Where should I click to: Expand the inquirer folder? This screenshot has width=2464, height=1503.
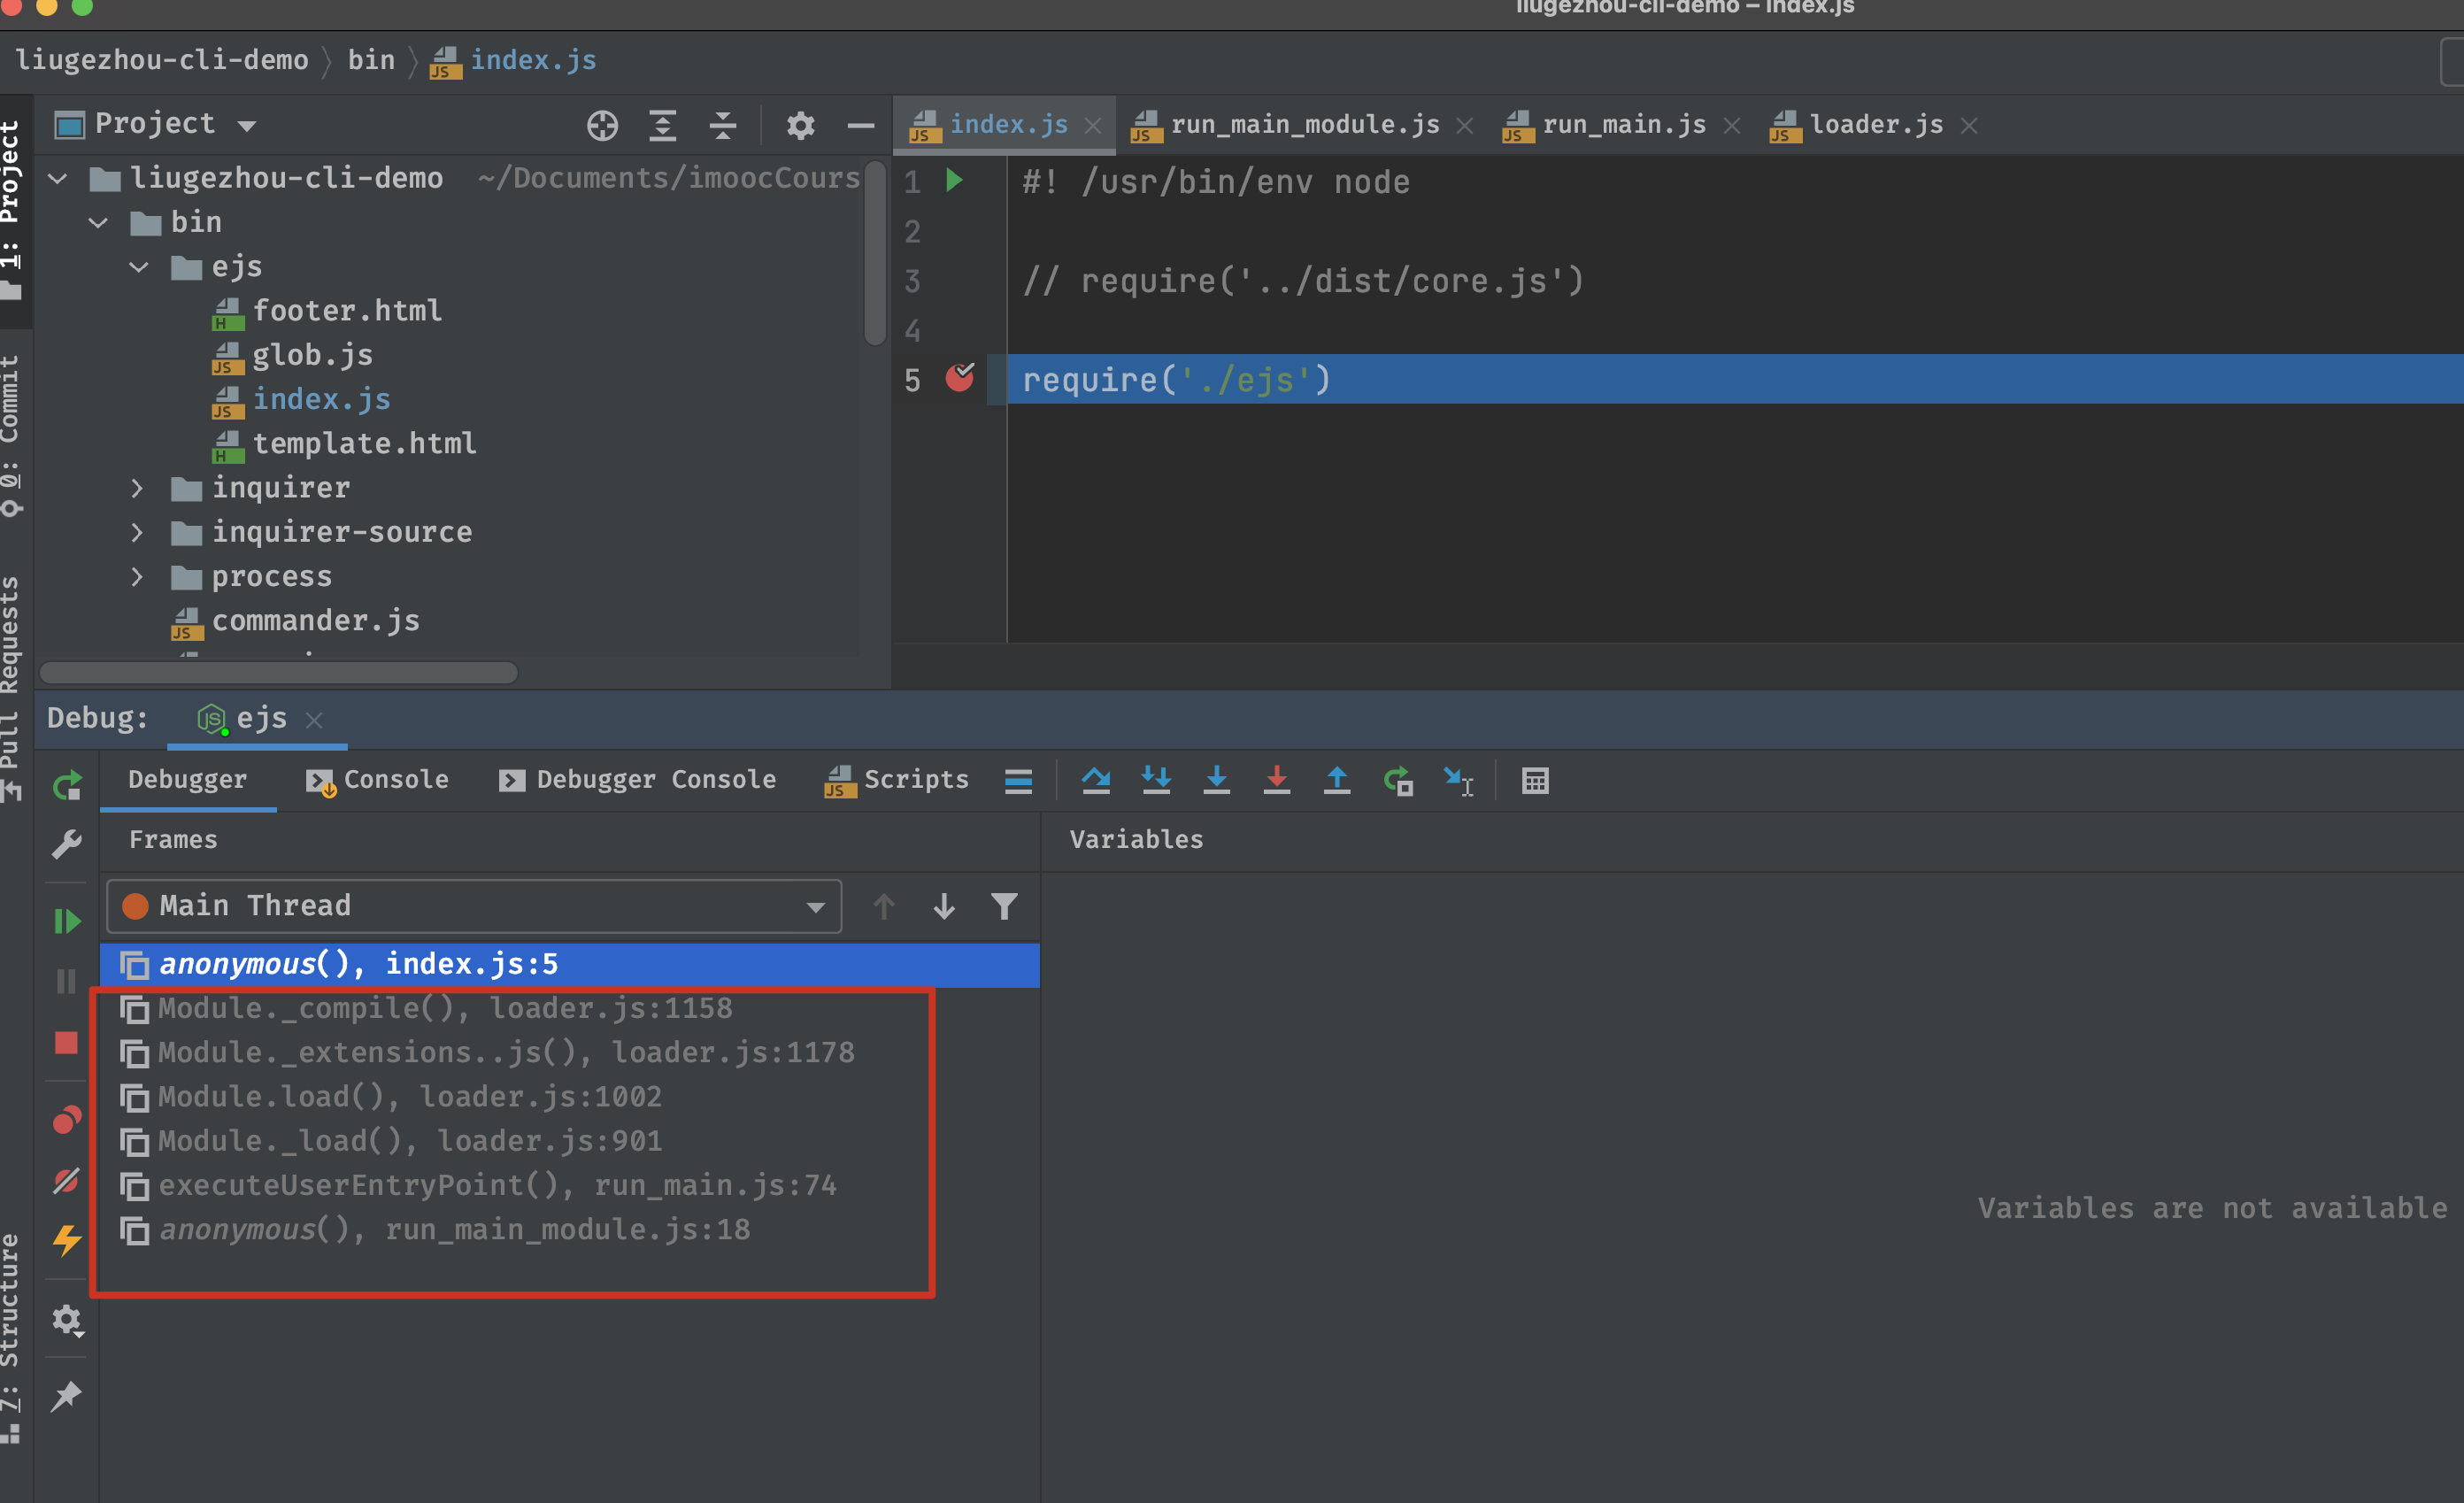pyautogui.click(x=137, y=488)
